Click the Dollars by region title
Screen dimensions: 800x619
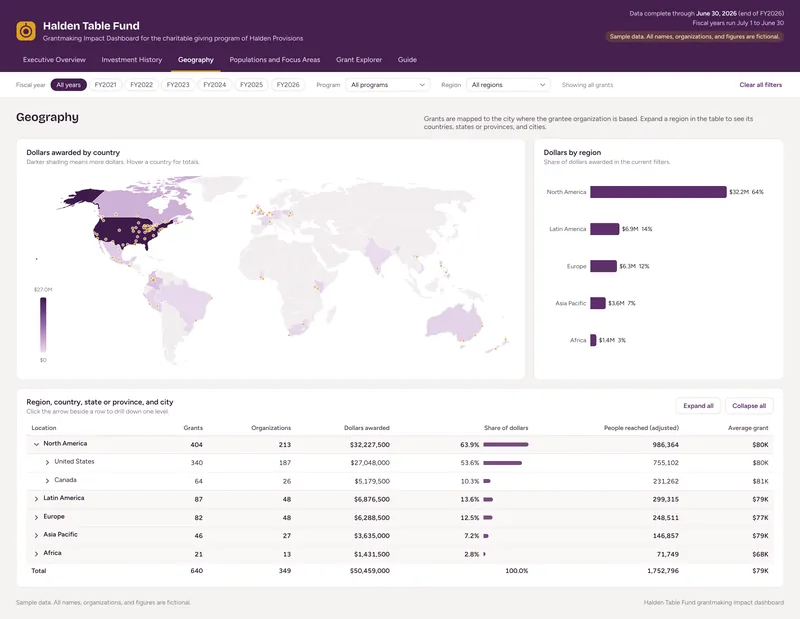click(572, 153)
